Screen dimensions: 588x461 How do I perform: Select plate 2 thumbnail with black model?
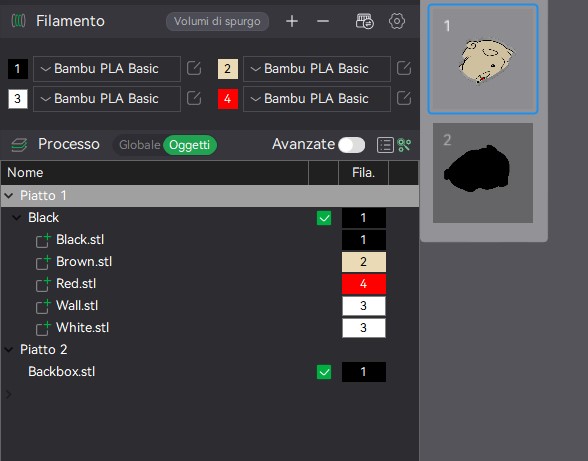(483, 173)
